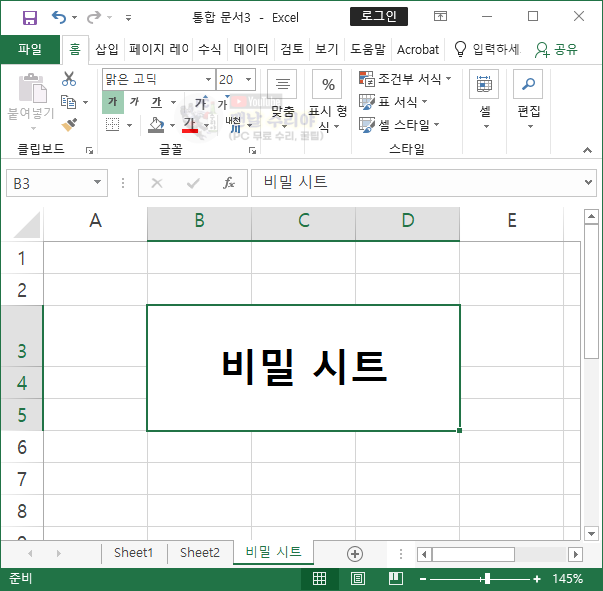Select the column E header
The image size is (603, 591).
point(512,221)
